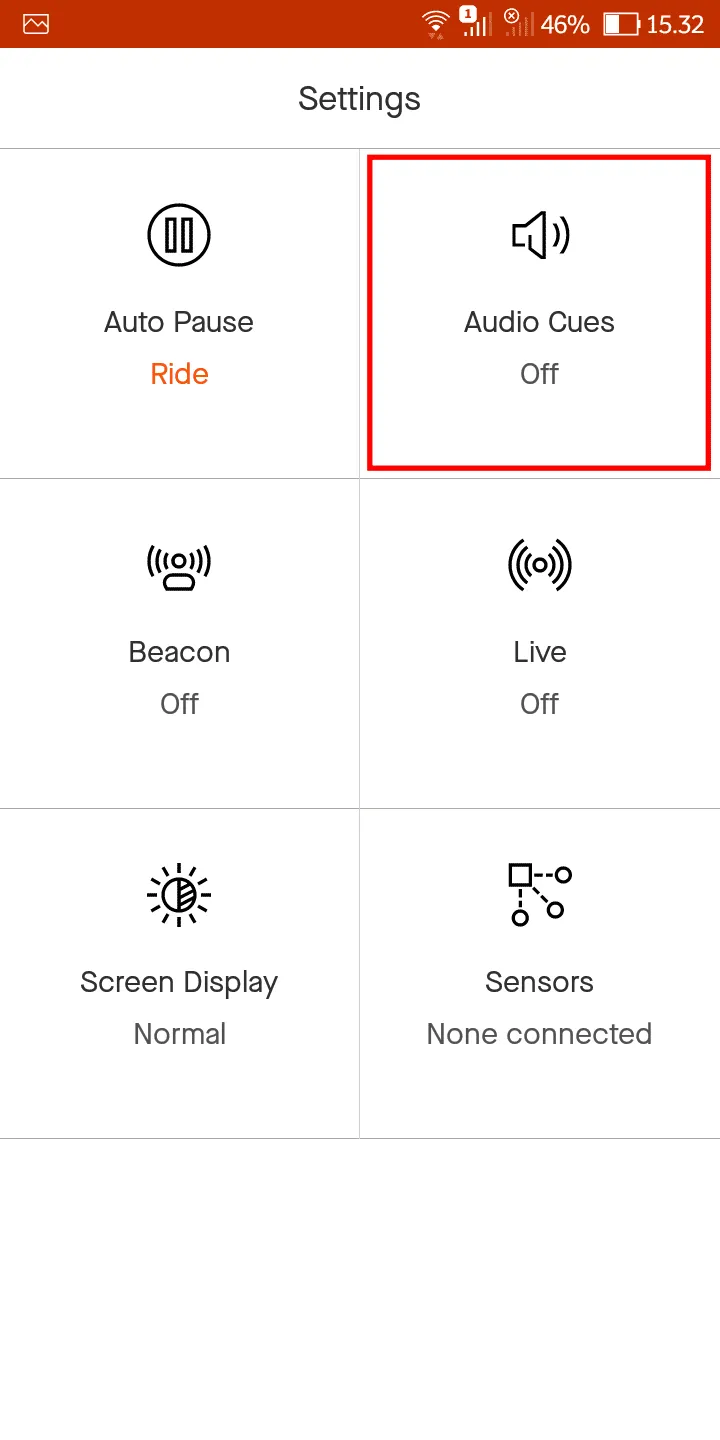The height and width of the screenshot is (1440, 720).
Task: Change Screen Display Normal value
Action: point(179,1034)
